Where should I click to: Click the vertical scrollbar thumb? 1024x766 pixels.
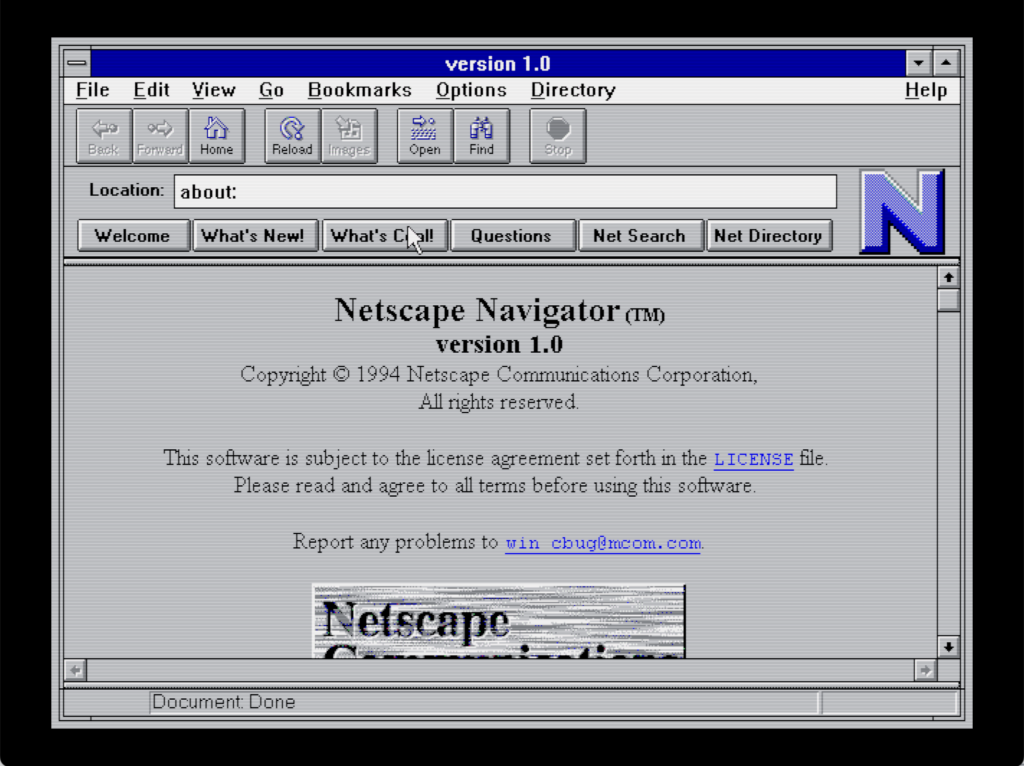948,300
